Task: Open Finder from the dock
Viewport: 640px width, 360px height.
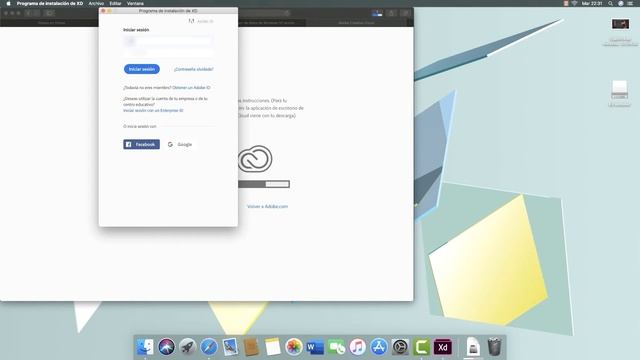Action: click(x=145, y=347)
